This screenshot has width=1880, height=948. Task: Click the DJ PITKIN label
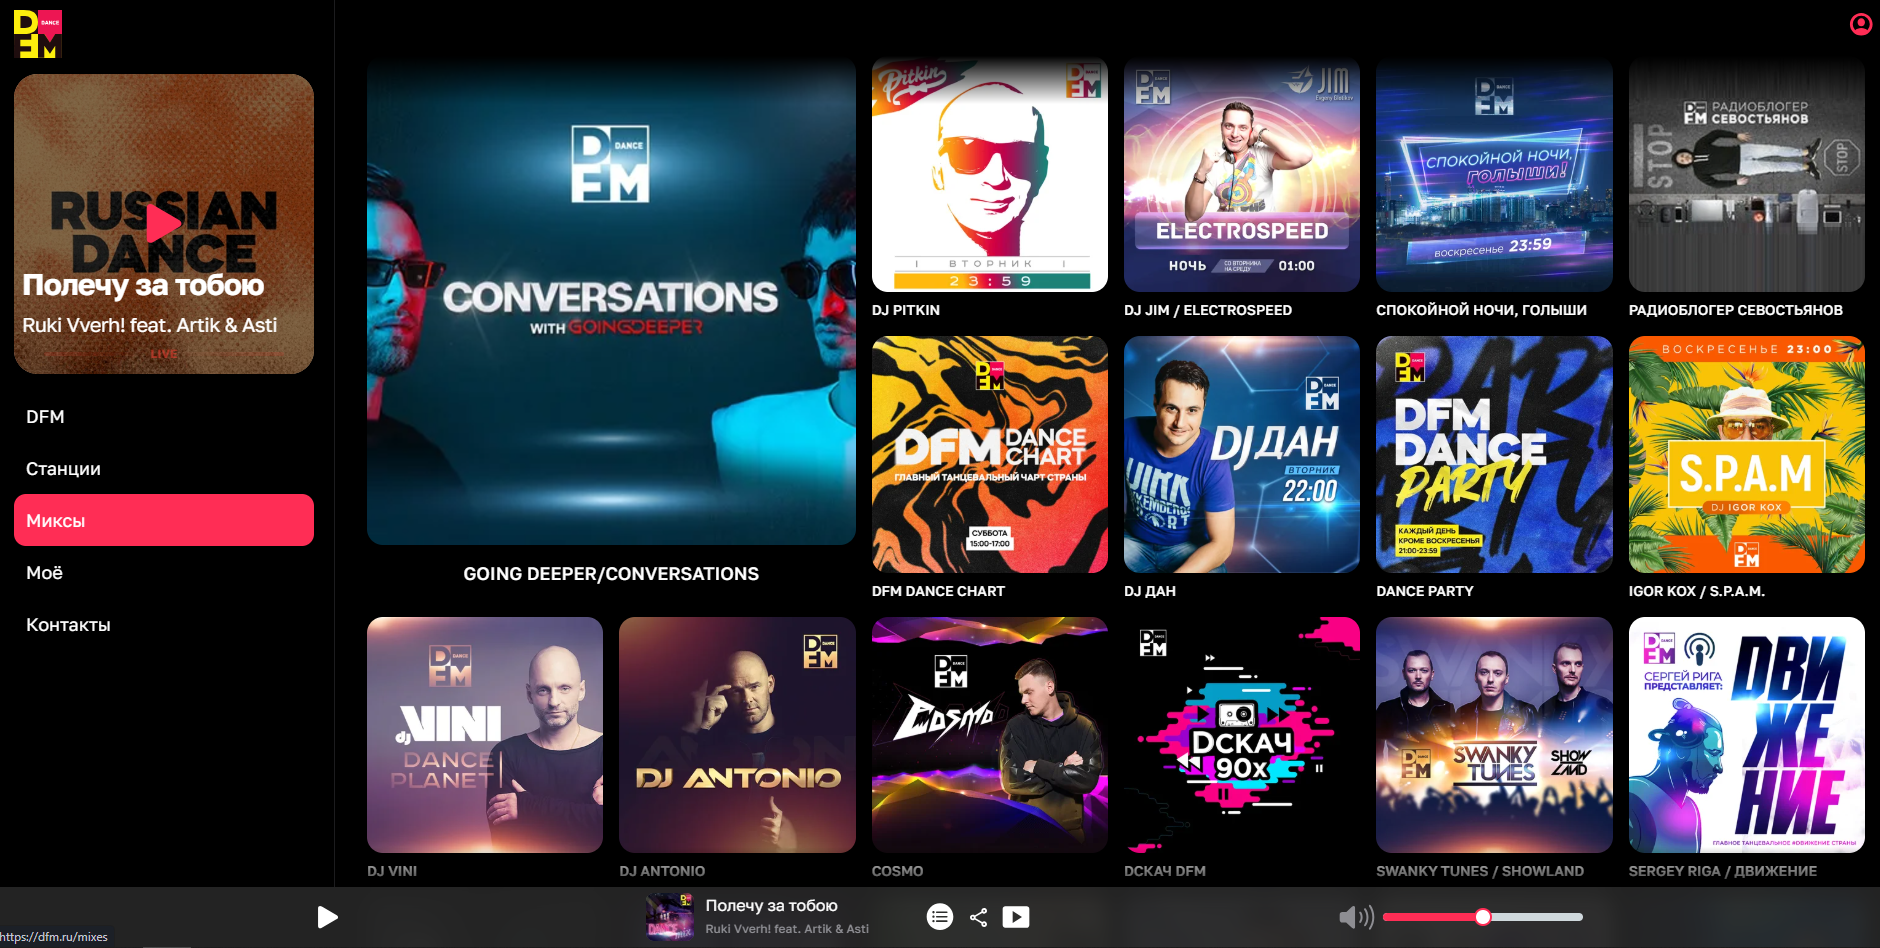click(906, 310)
